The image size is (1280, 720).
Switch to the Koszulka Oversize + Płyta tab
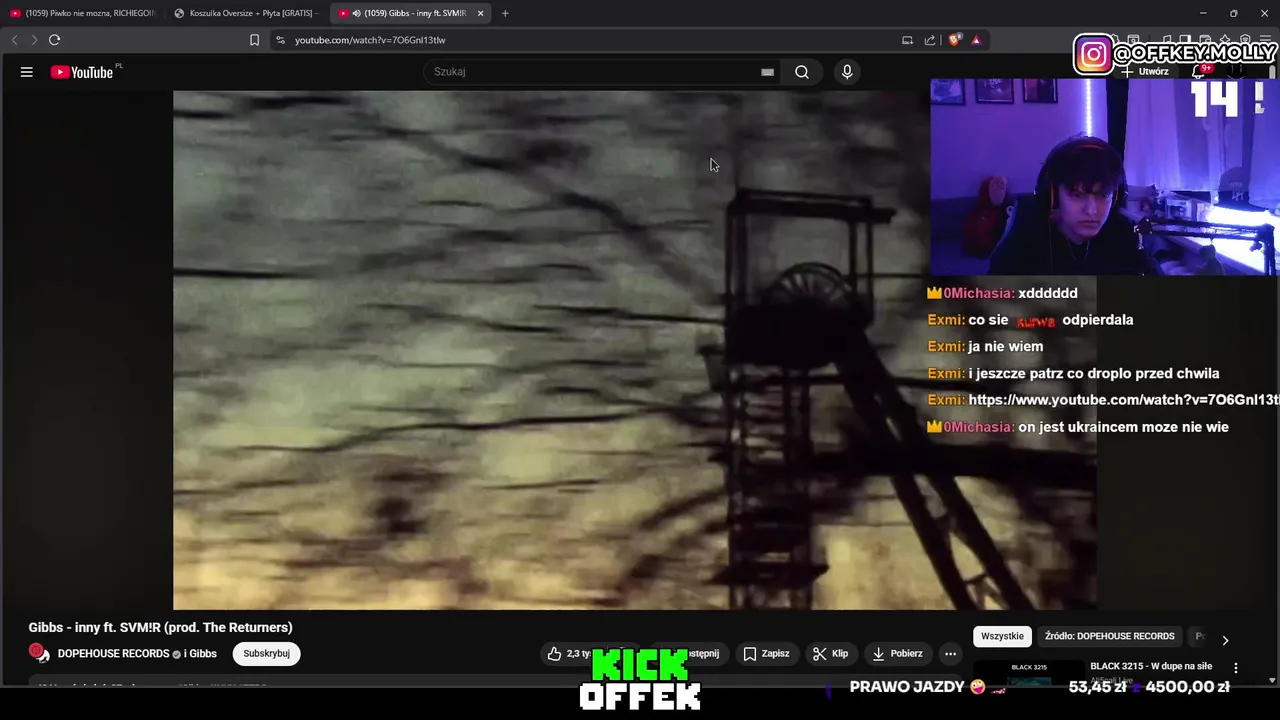[x=245, y=13]
